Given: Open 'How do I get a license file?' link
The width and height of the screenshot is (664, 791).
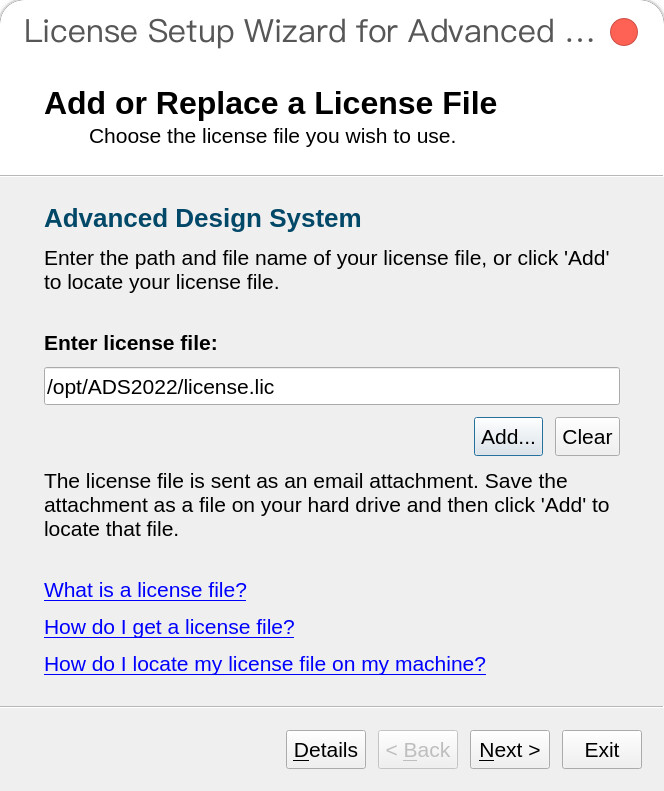Looking at the screenshot, I should coord(169,627).
